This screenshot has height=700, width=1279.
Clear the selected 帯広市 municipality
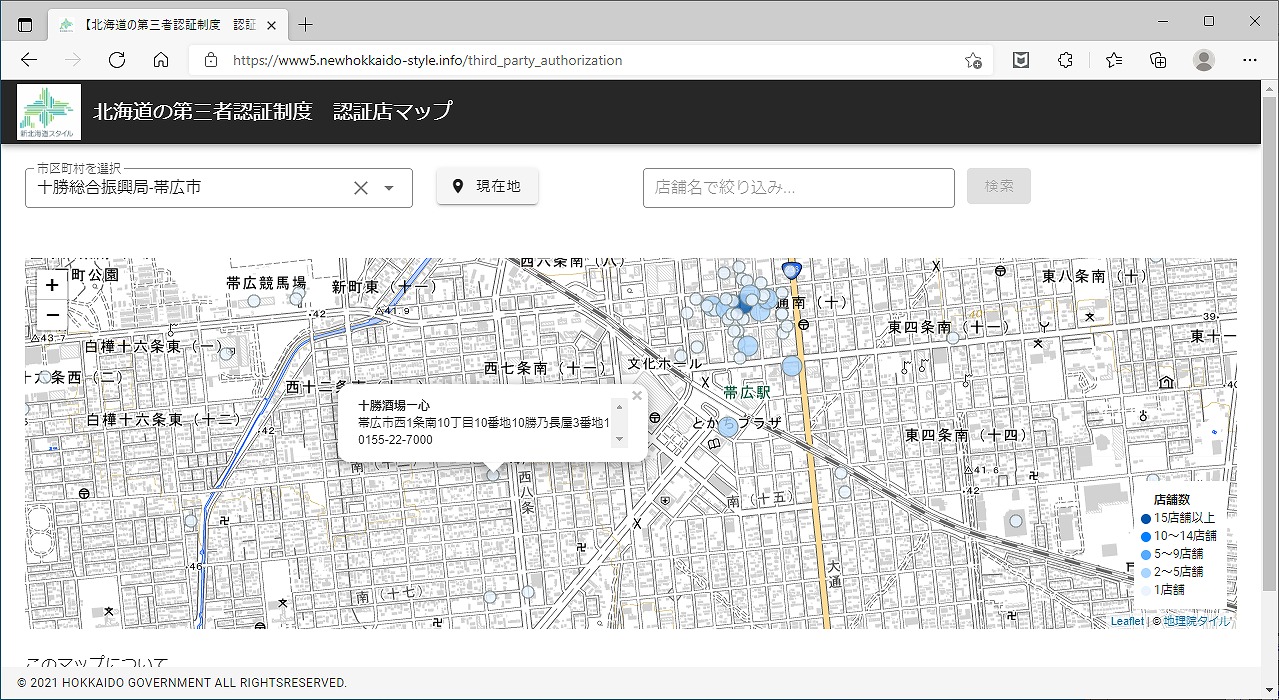point(361,188)
